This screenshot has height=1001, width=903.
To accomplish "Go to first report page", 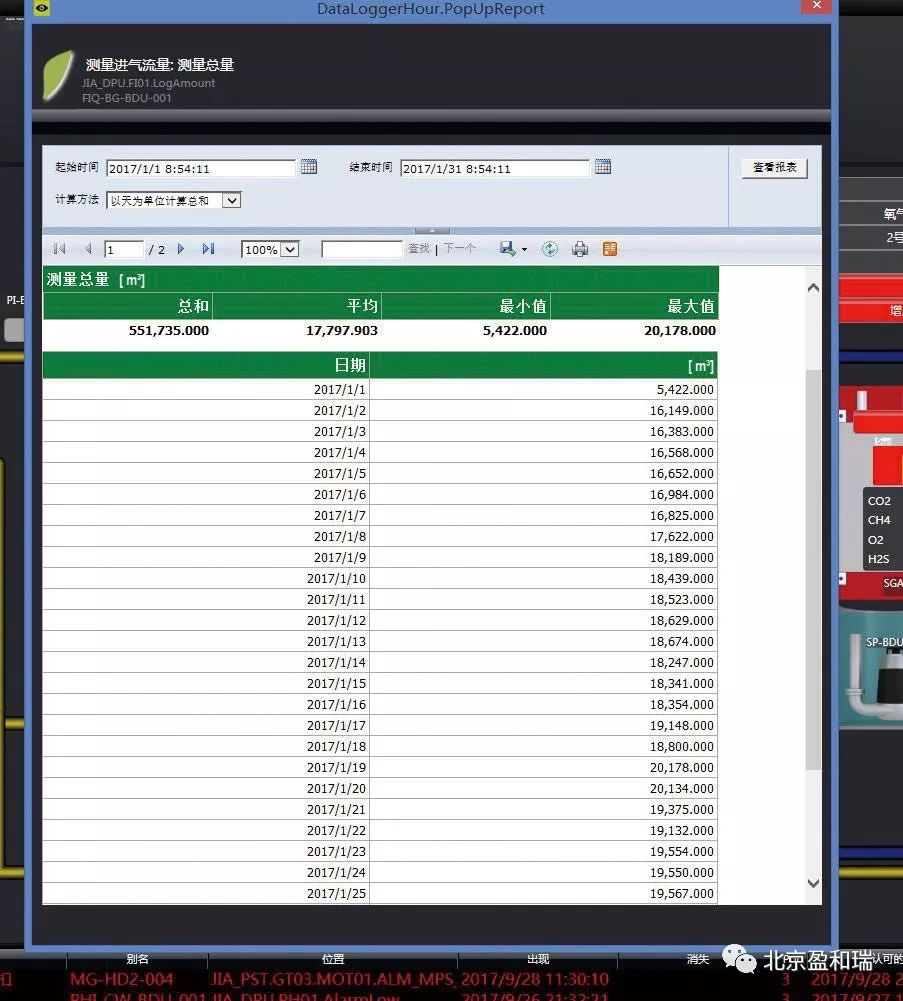I will click(x=60, y=249).
